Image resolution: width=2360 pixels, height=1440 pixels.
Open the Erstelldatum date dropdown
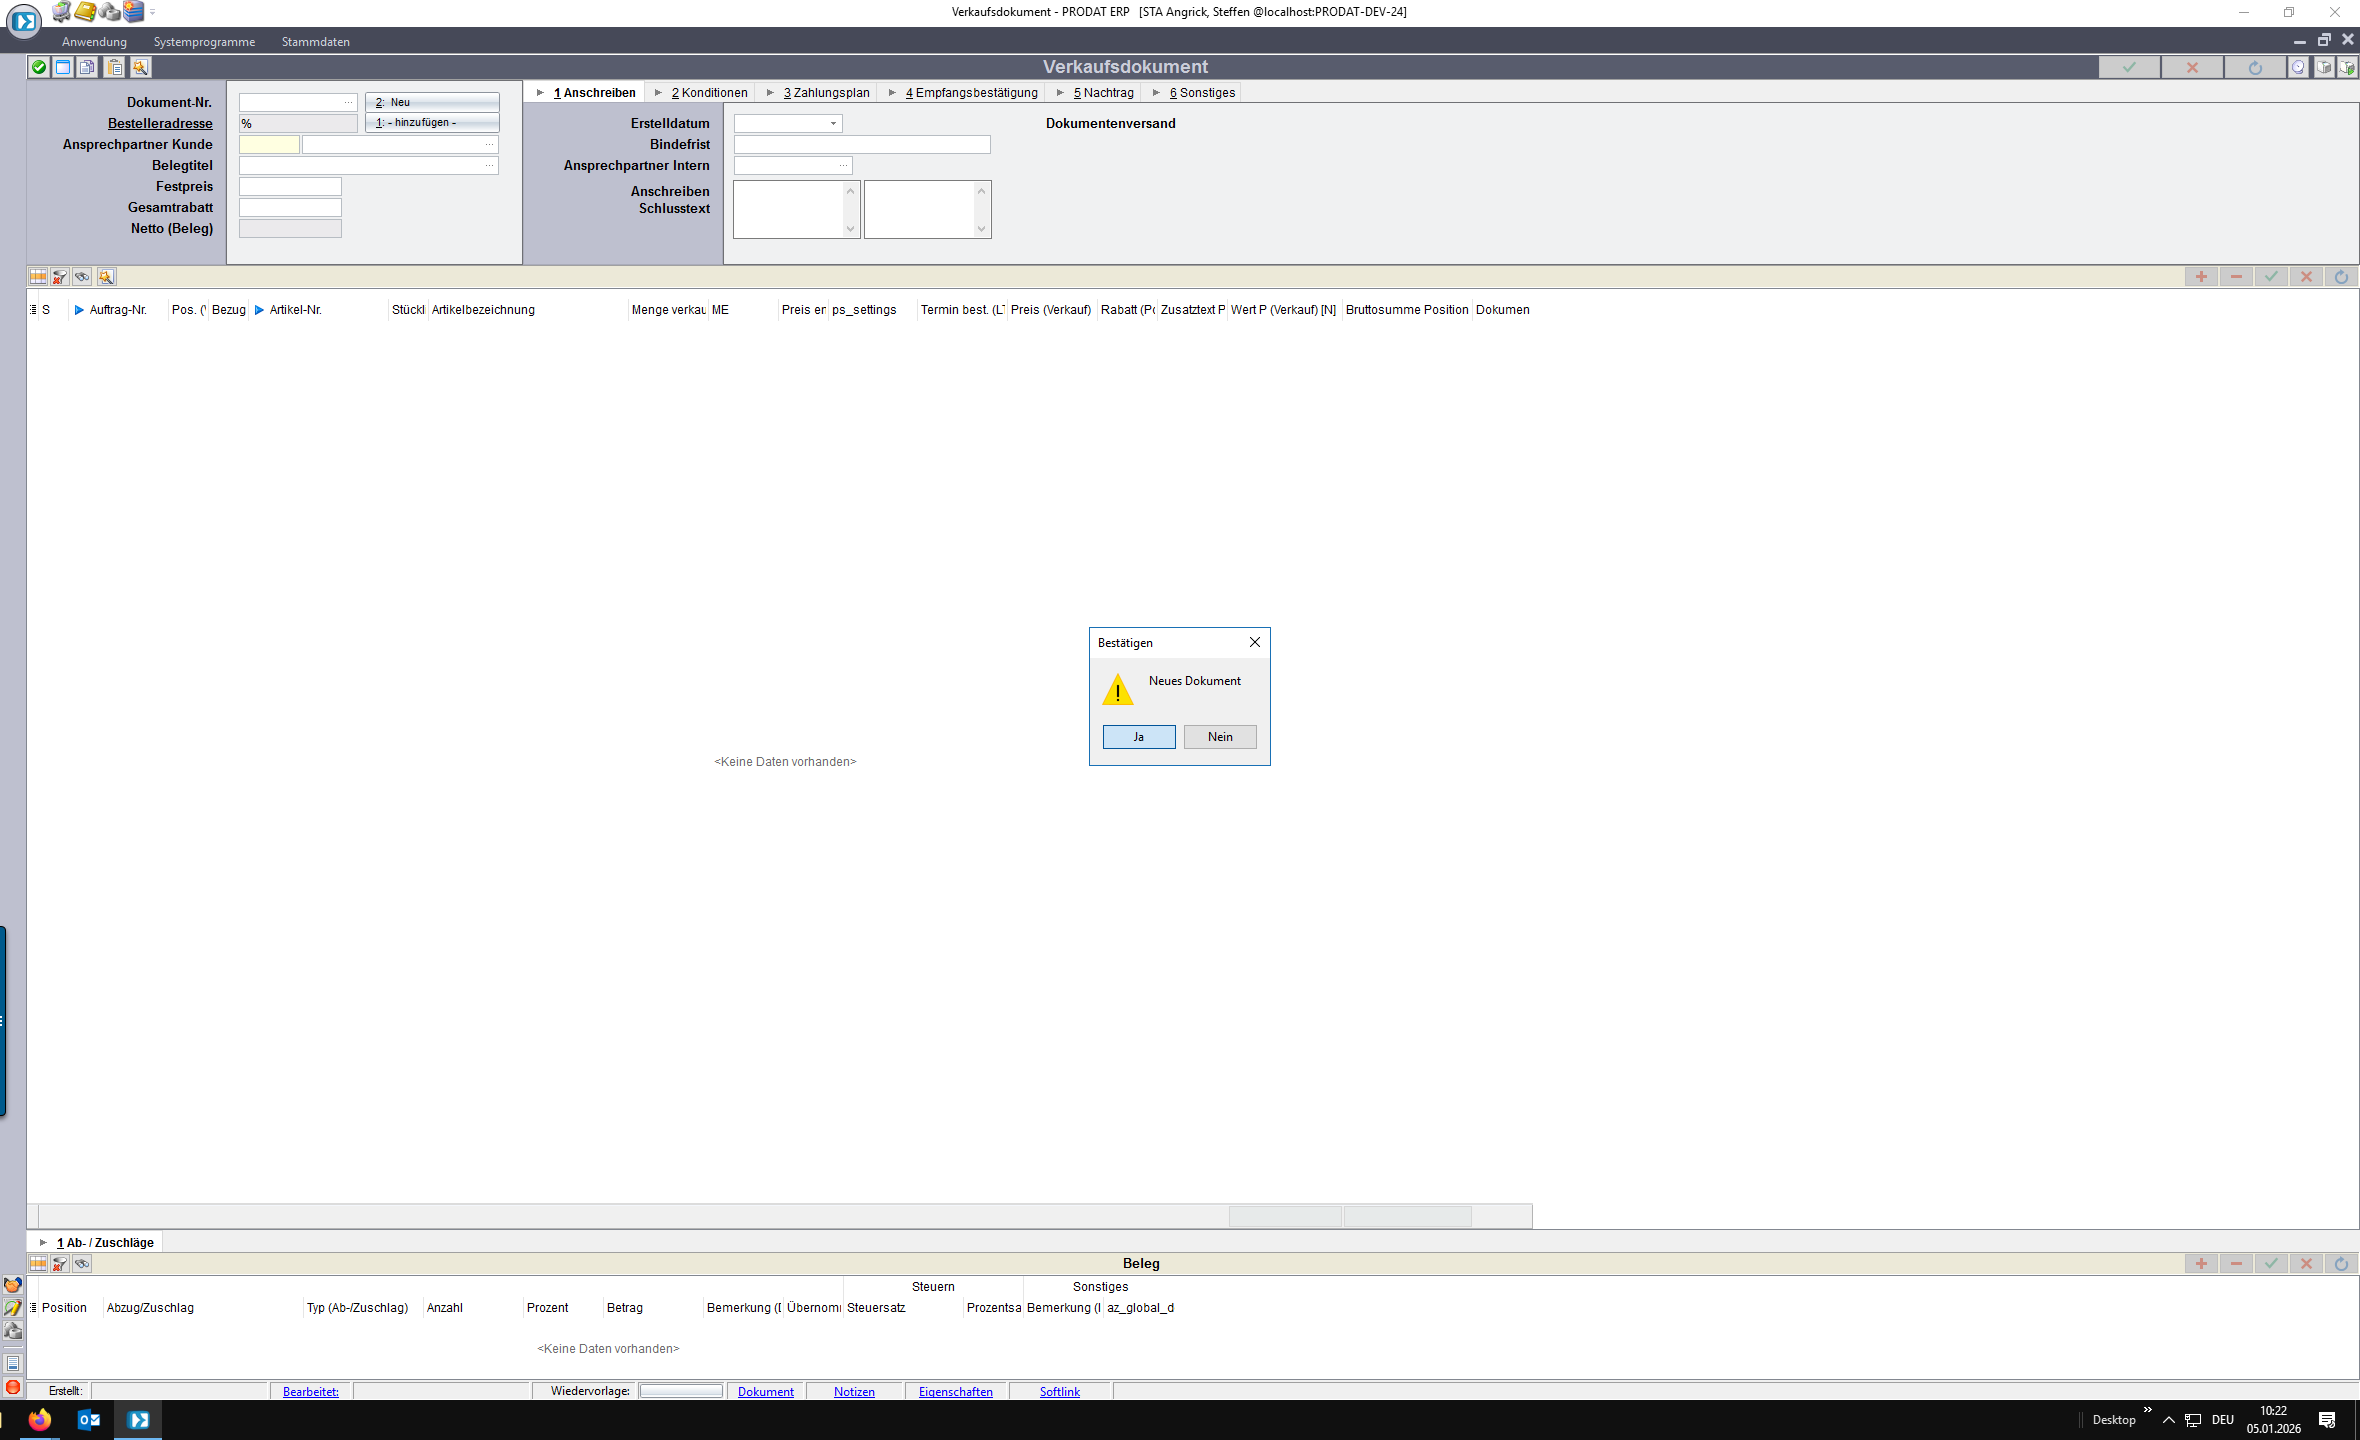coord(833,123)
